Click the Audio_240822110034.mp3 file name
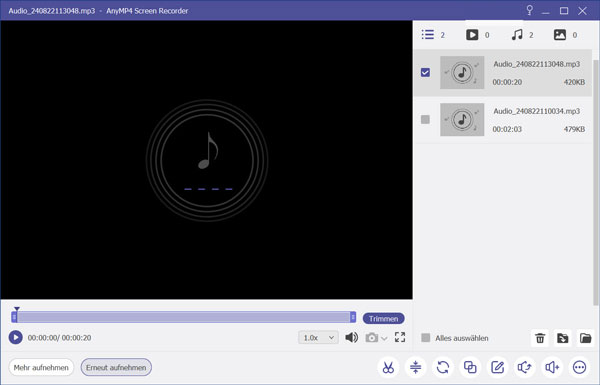This screenshot has height=385, width=600. tap(536, 111)
